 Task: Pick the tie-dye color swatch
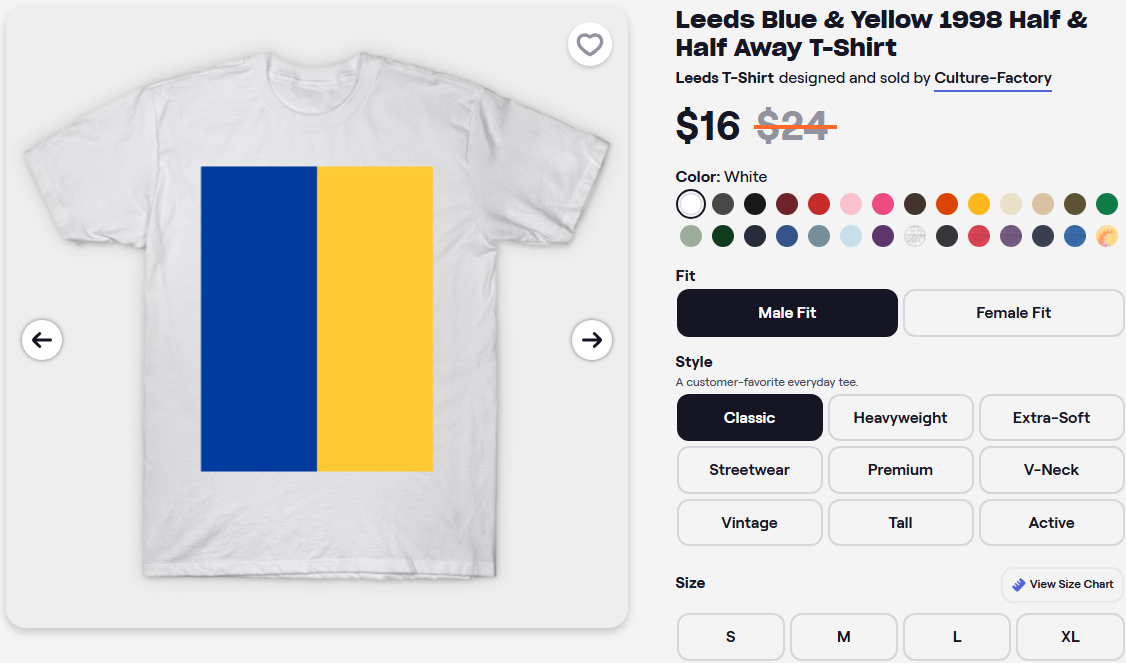tap(1107, 236)
